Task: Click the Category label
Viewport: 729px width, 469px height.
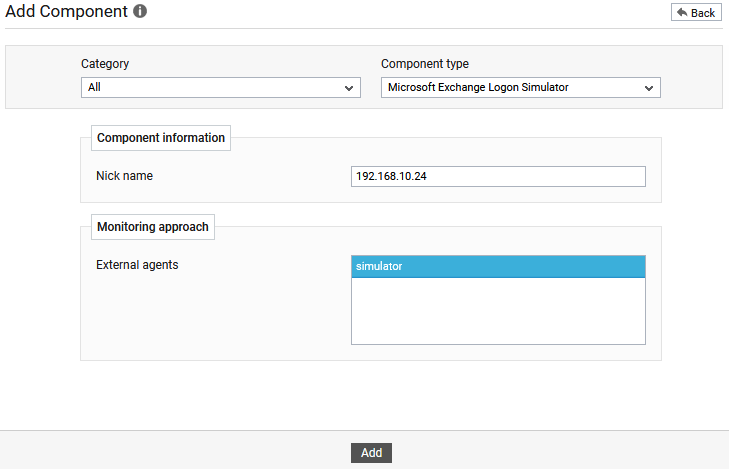Action: (x=105, y=64)
